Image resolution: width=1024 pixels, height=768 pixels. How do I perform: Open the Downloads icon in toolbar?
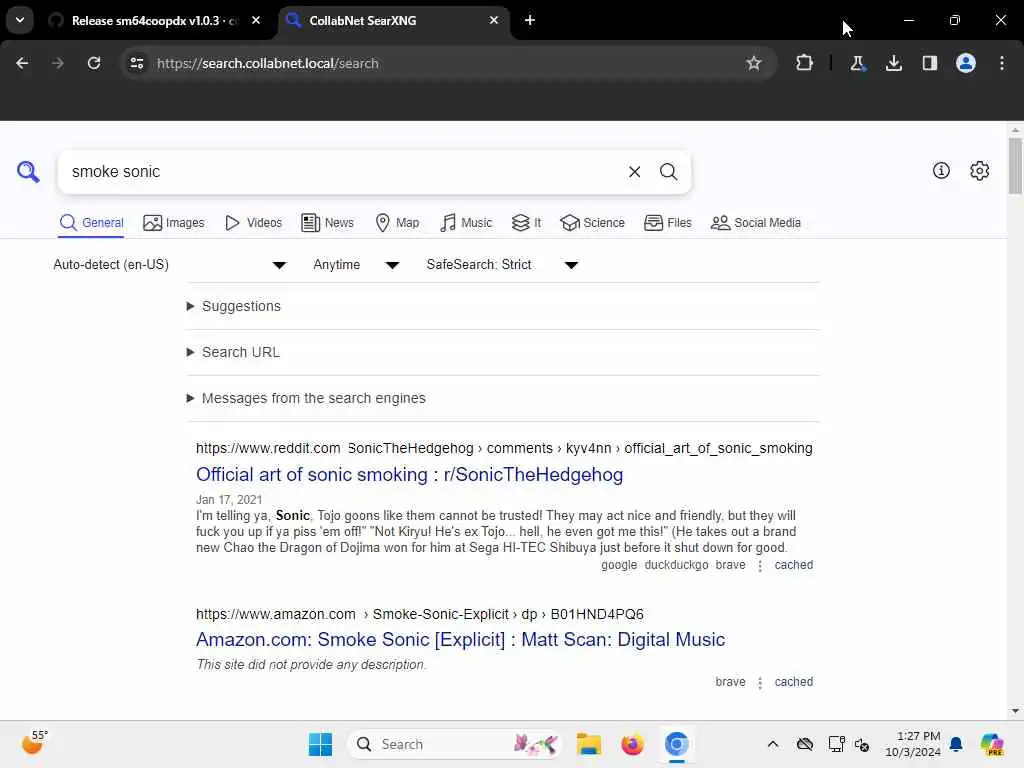coord(893,63)
